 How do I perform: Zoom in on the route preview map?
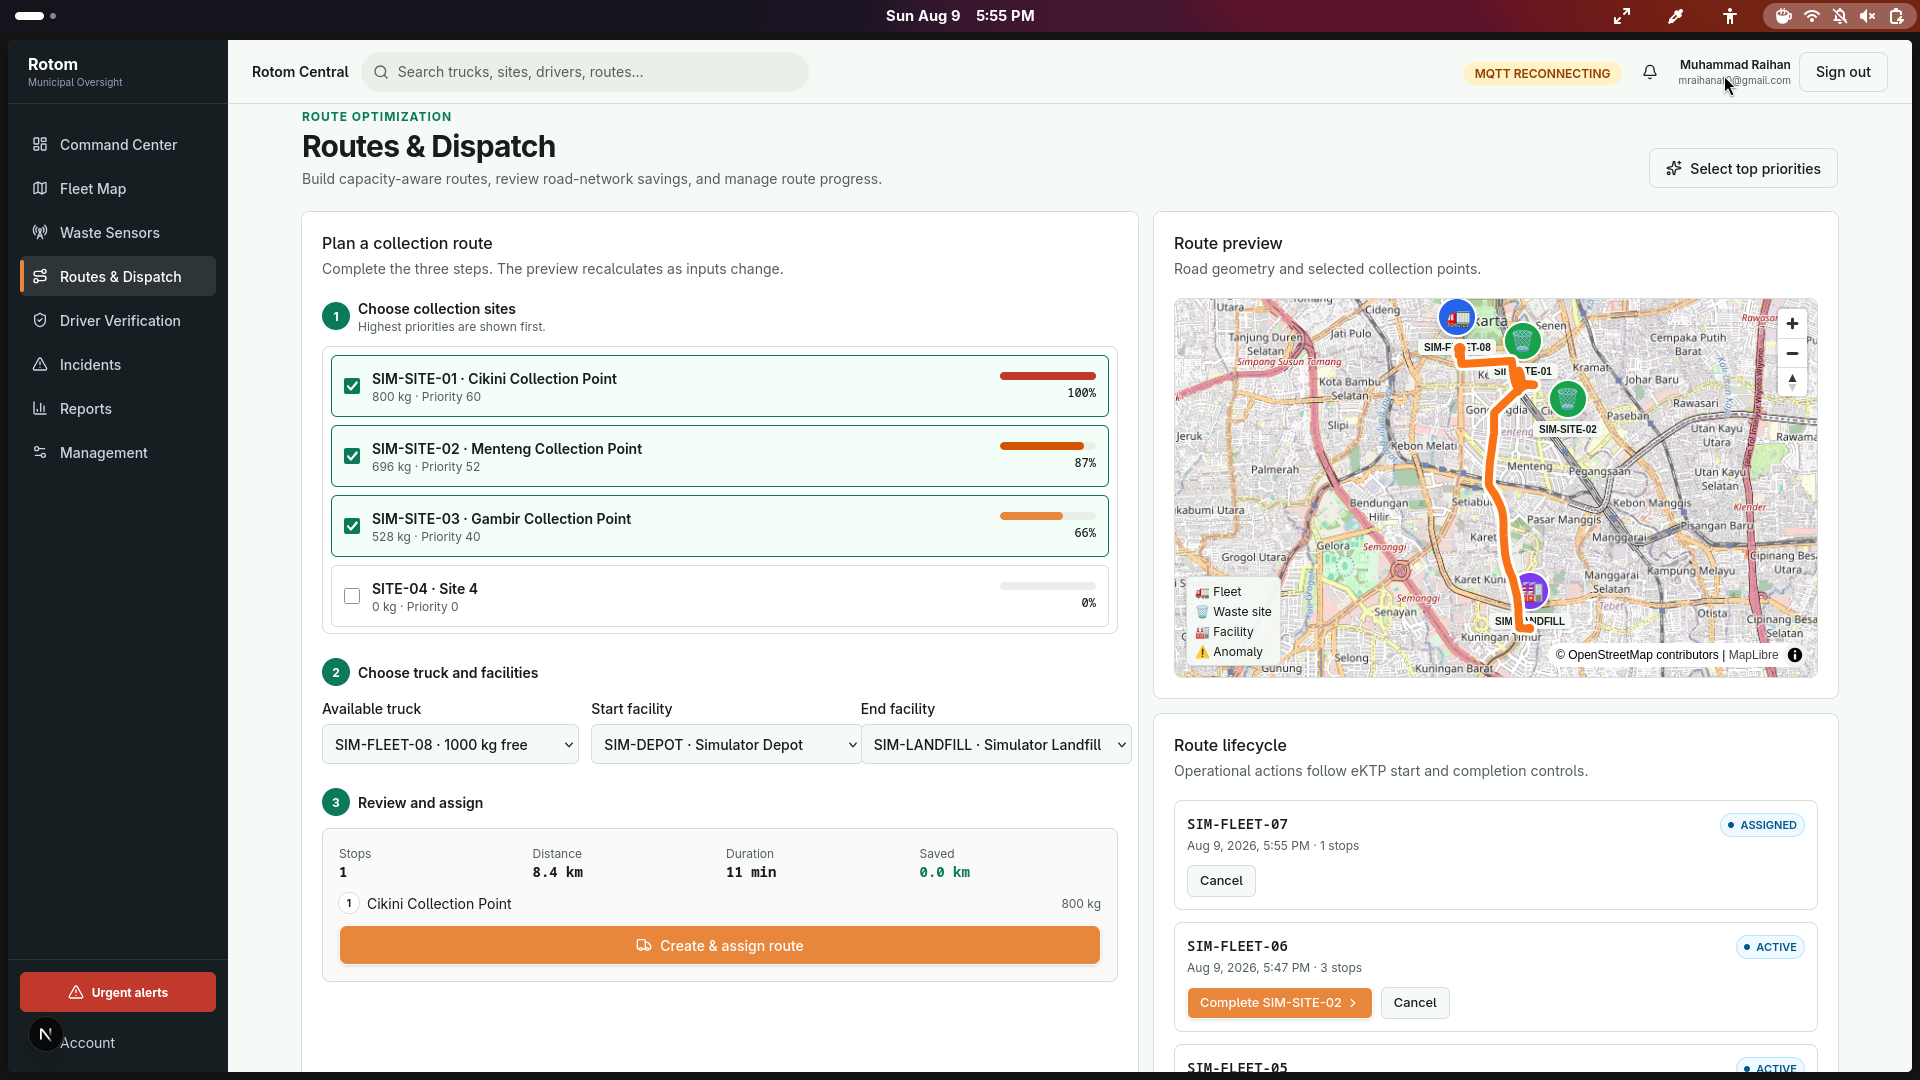pos(1792,324)
